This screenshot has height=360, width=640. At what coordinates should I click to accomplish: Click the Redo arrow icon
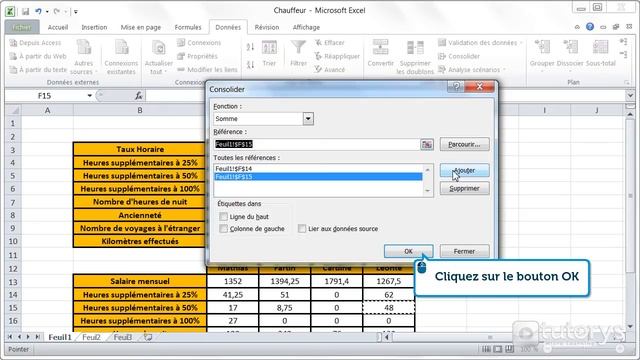point(56,11)
